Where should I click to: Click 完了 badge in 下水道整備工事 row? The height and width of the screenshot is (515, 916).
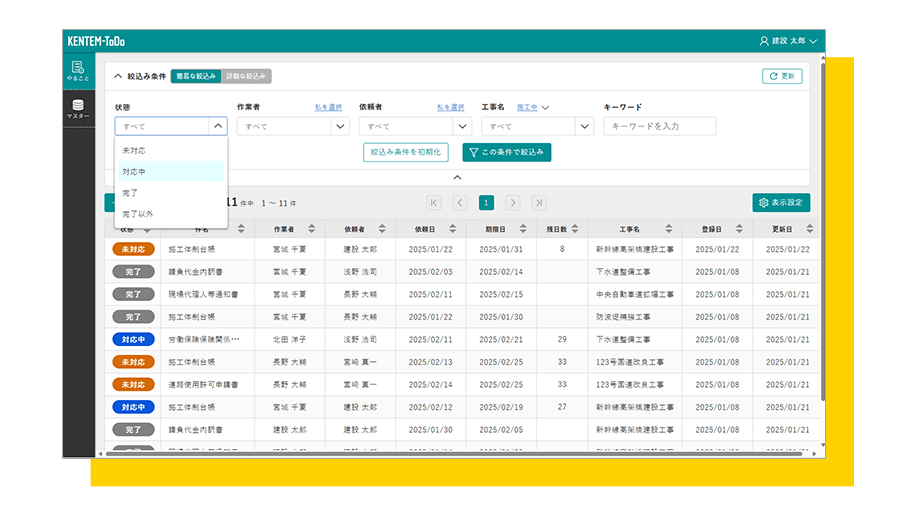(133, 272)
